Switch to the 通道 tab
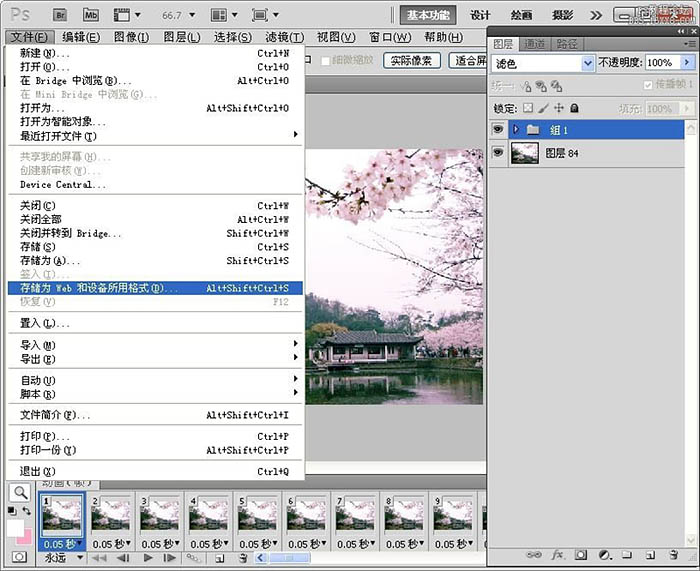The image size is (700, 571). (x=535, y=44)
